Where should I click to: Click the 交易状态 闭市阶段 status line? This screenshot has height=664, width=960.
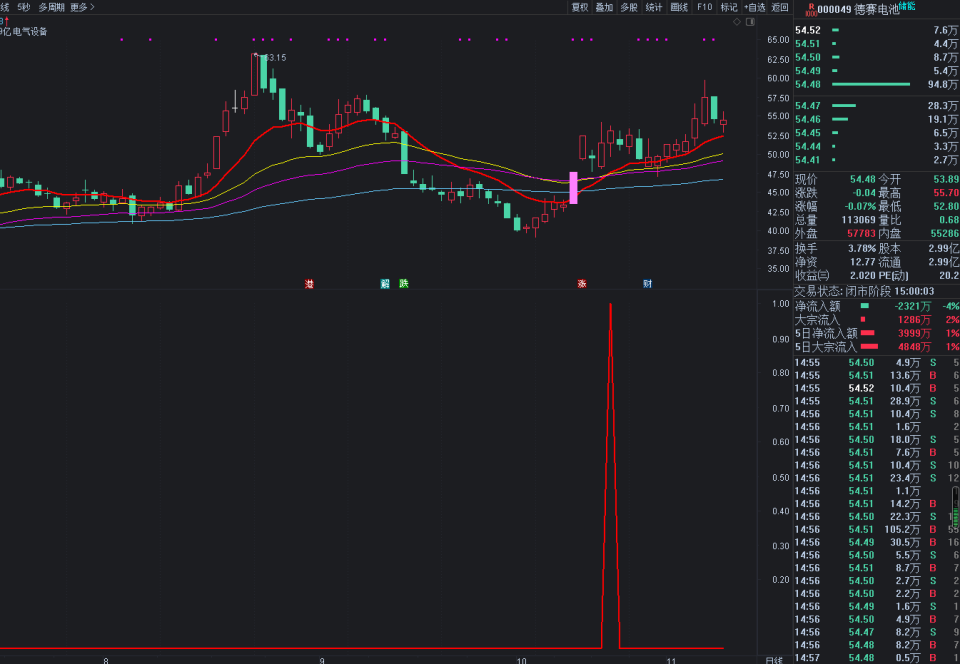point(864,291)
